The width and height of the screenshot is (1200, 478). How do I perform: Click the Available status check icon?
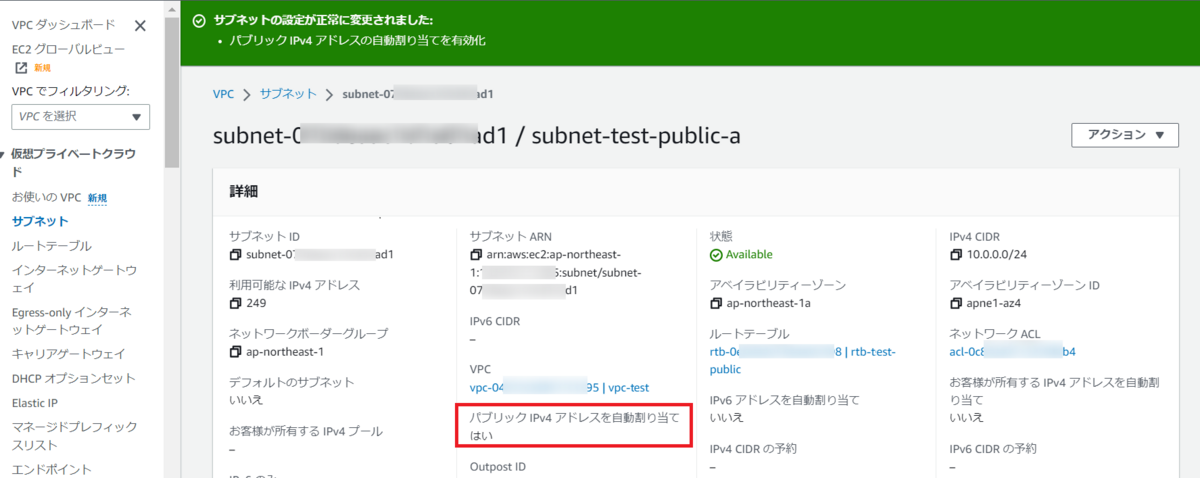pos(716,254)
